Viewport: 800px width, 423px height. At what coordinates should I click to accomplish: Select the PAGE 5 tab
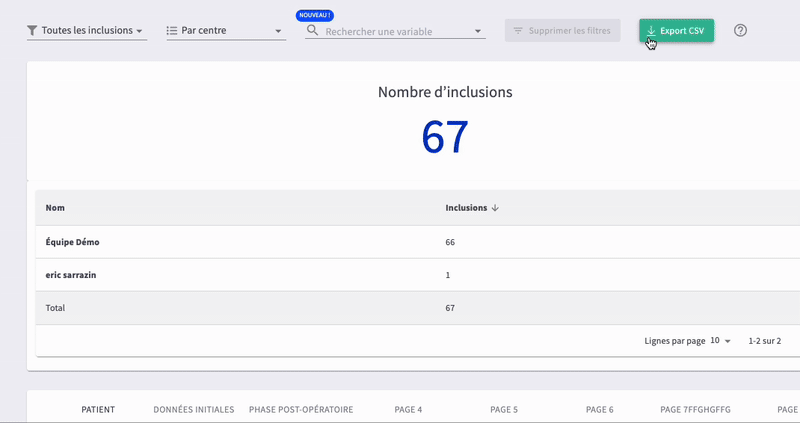point(504,410)
